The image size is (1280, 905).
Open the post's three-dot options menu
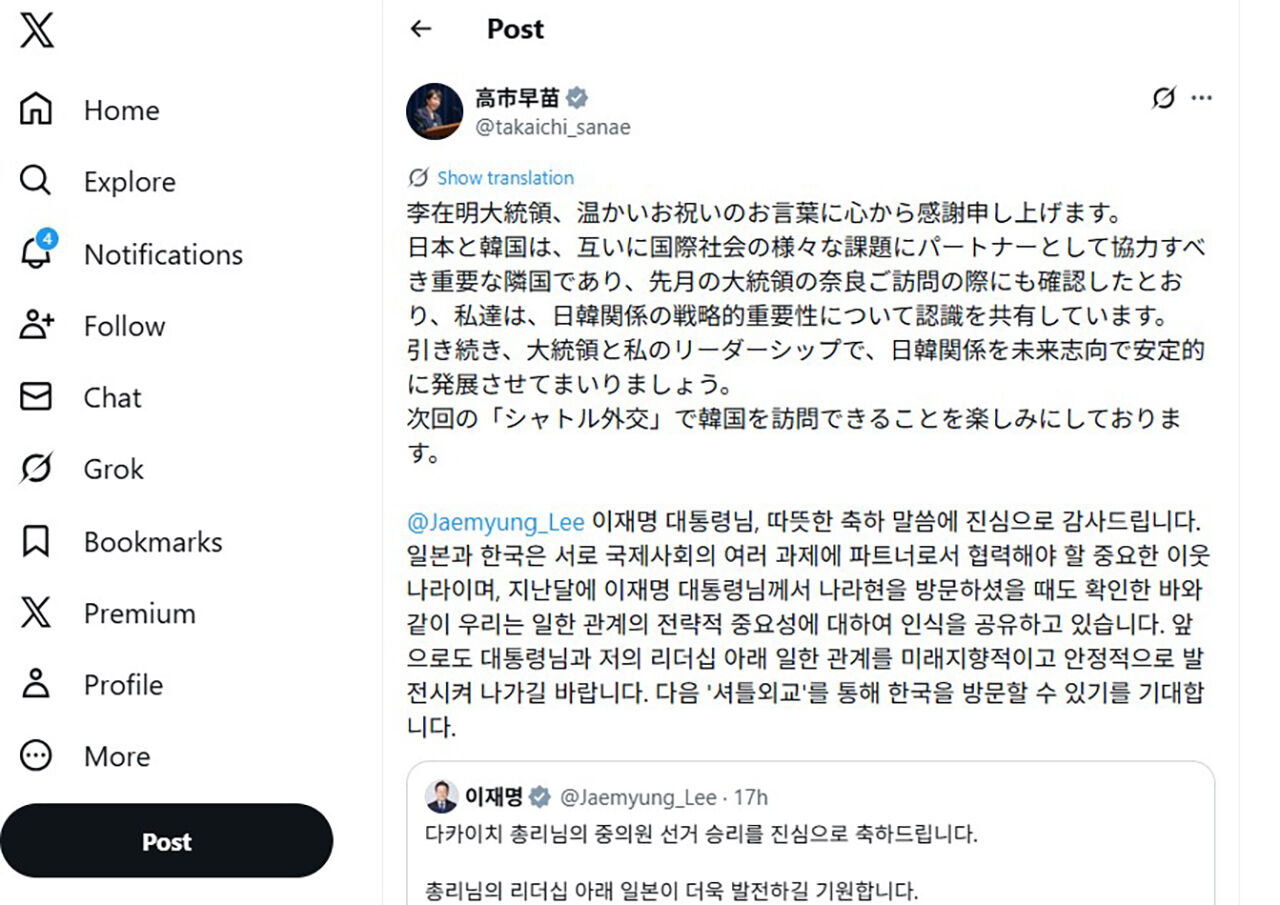[1202, 97]
